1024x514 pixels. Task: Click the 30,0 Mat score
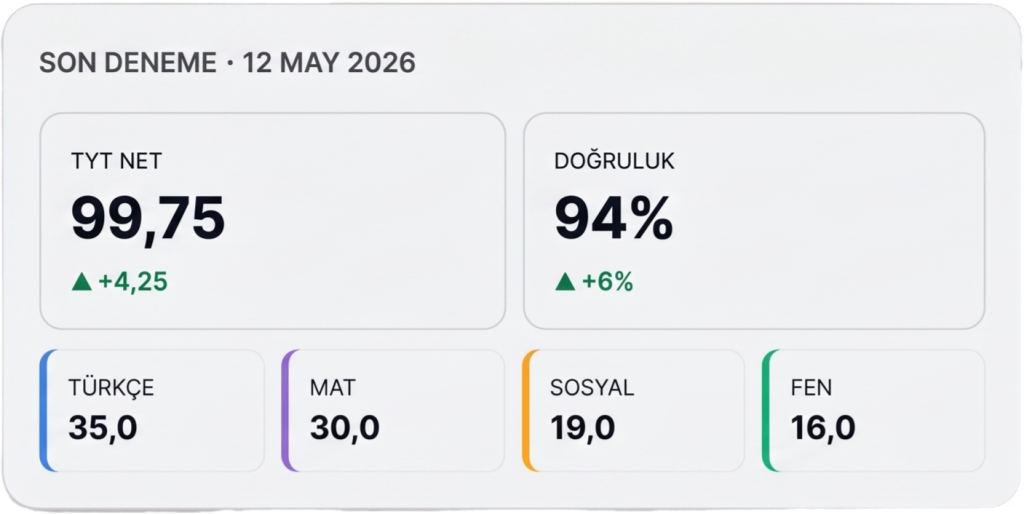pyautogui.click(x=345, y=429)
